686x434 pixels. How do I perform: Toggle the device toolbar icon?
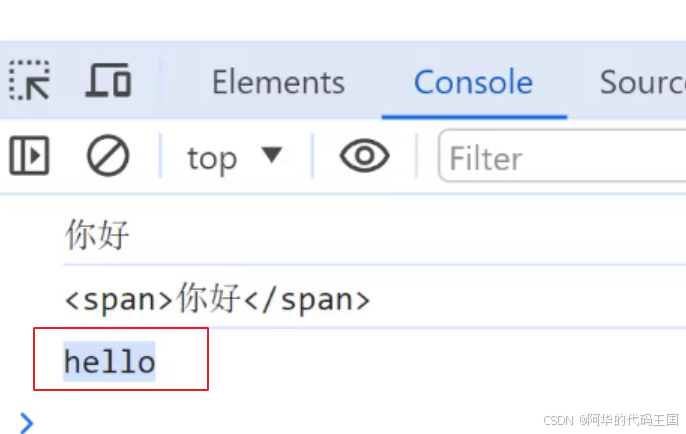click(x=108, y=80)
